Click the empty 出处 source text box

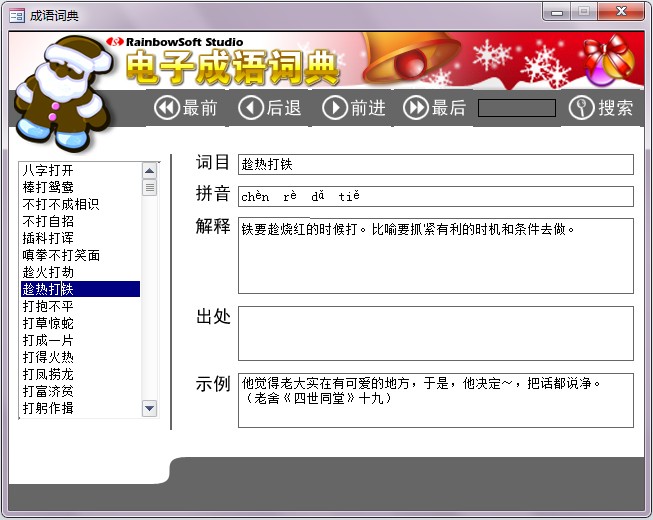tap(436, 333)
